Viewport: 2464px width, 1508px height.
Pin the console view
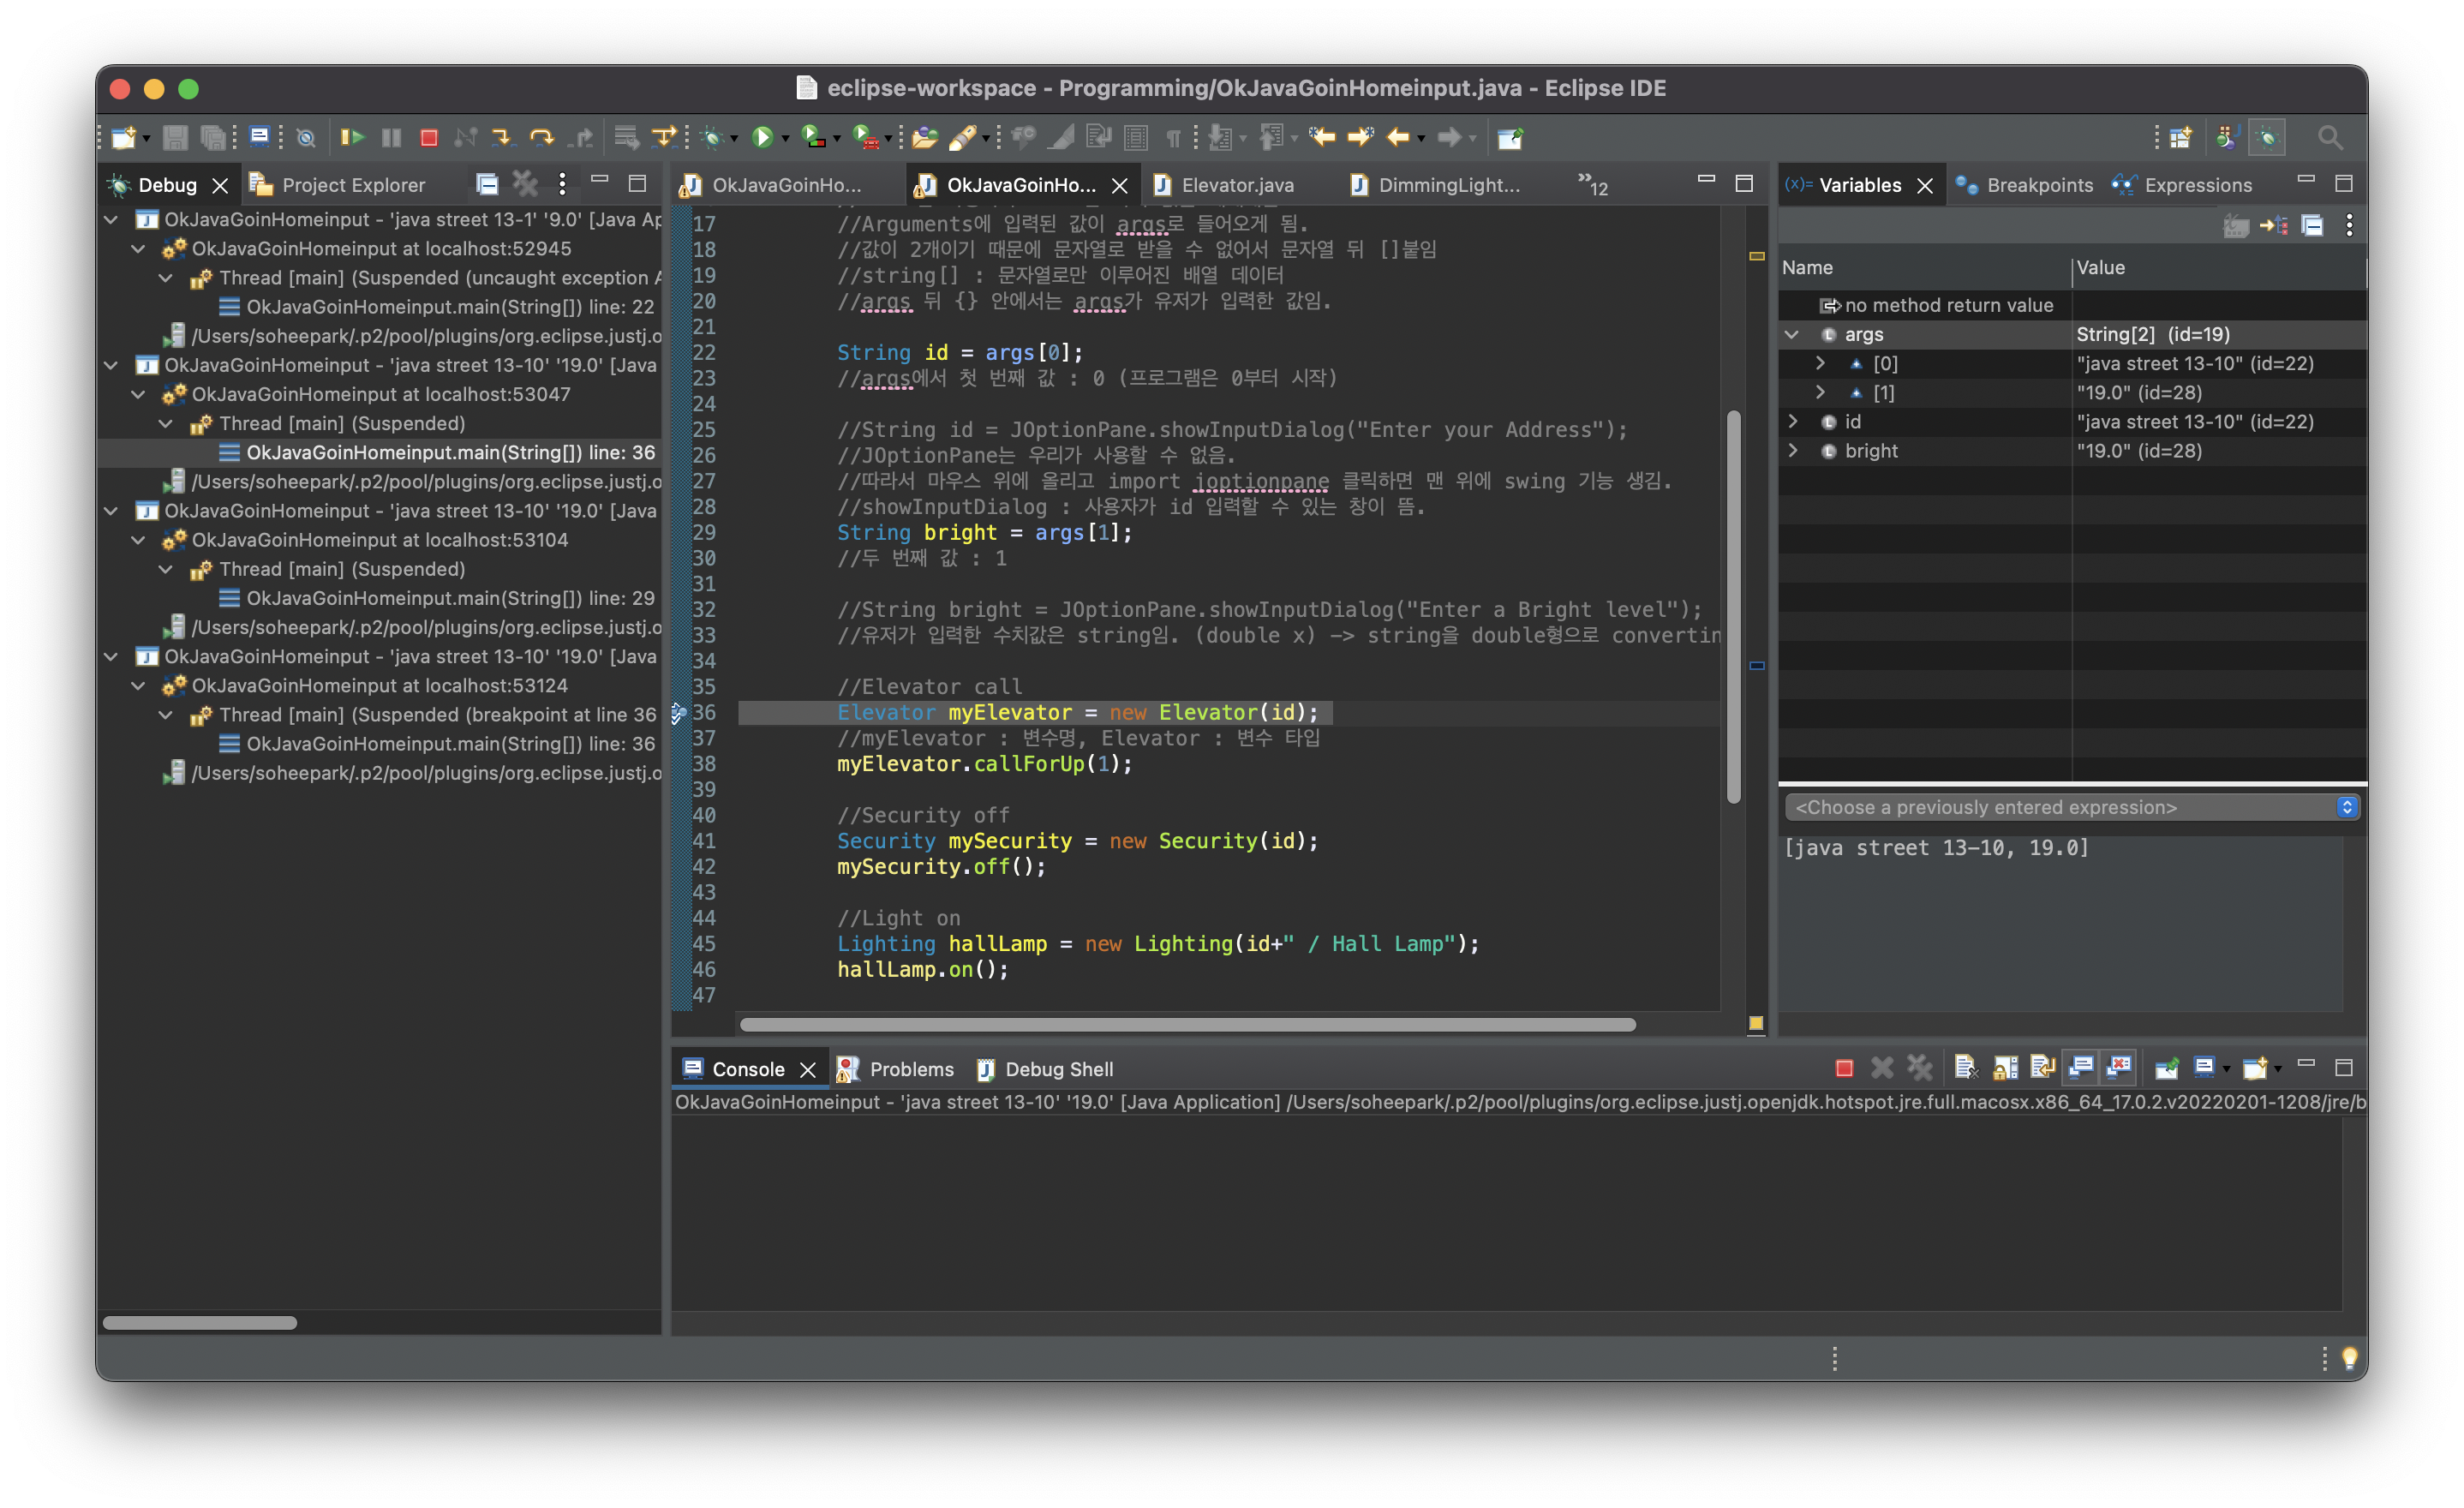click(2166, 1068)
